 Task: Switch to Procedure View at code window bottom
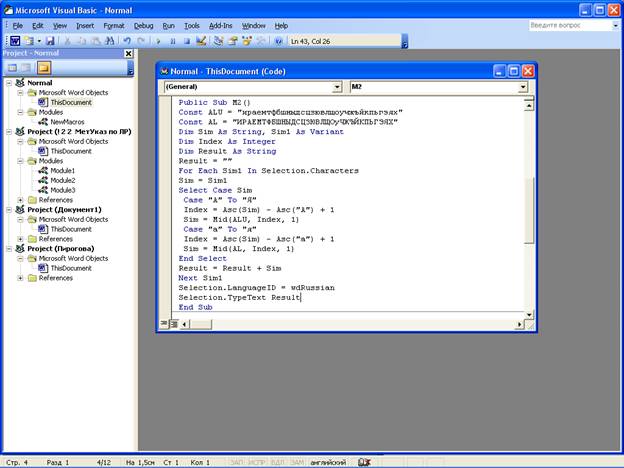164,323
